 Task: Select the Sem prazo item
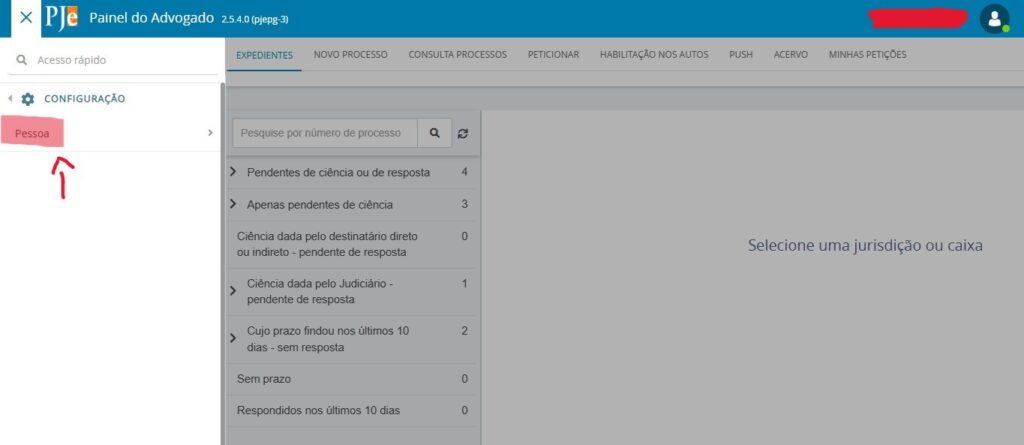[264, 379]
